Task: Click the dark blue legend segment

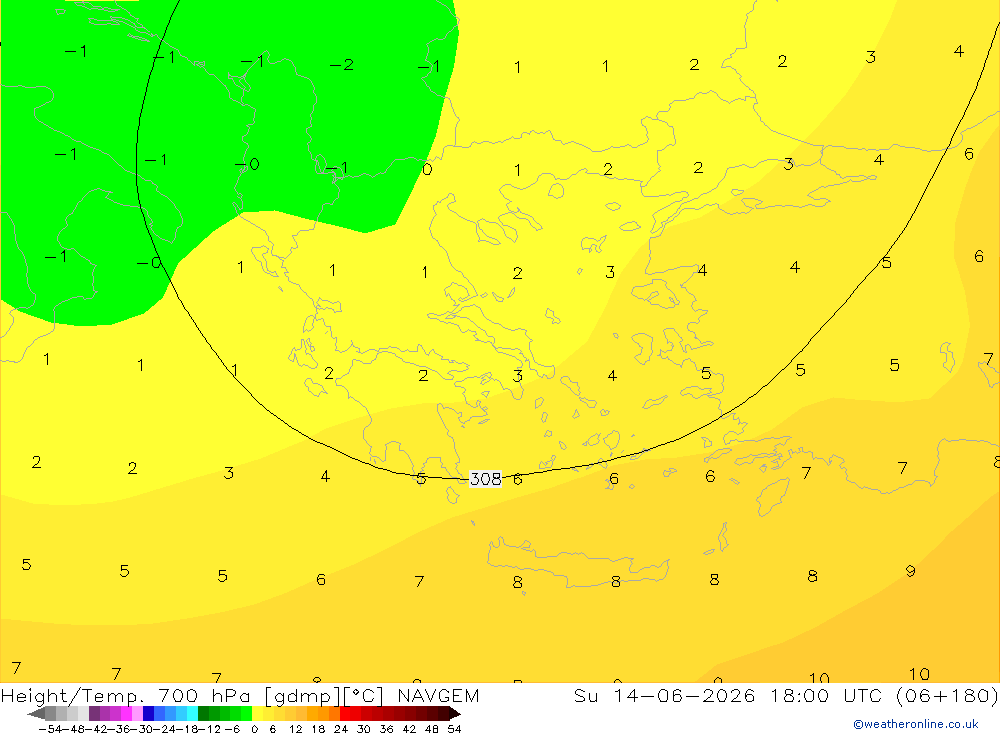Action: [148, 713]
